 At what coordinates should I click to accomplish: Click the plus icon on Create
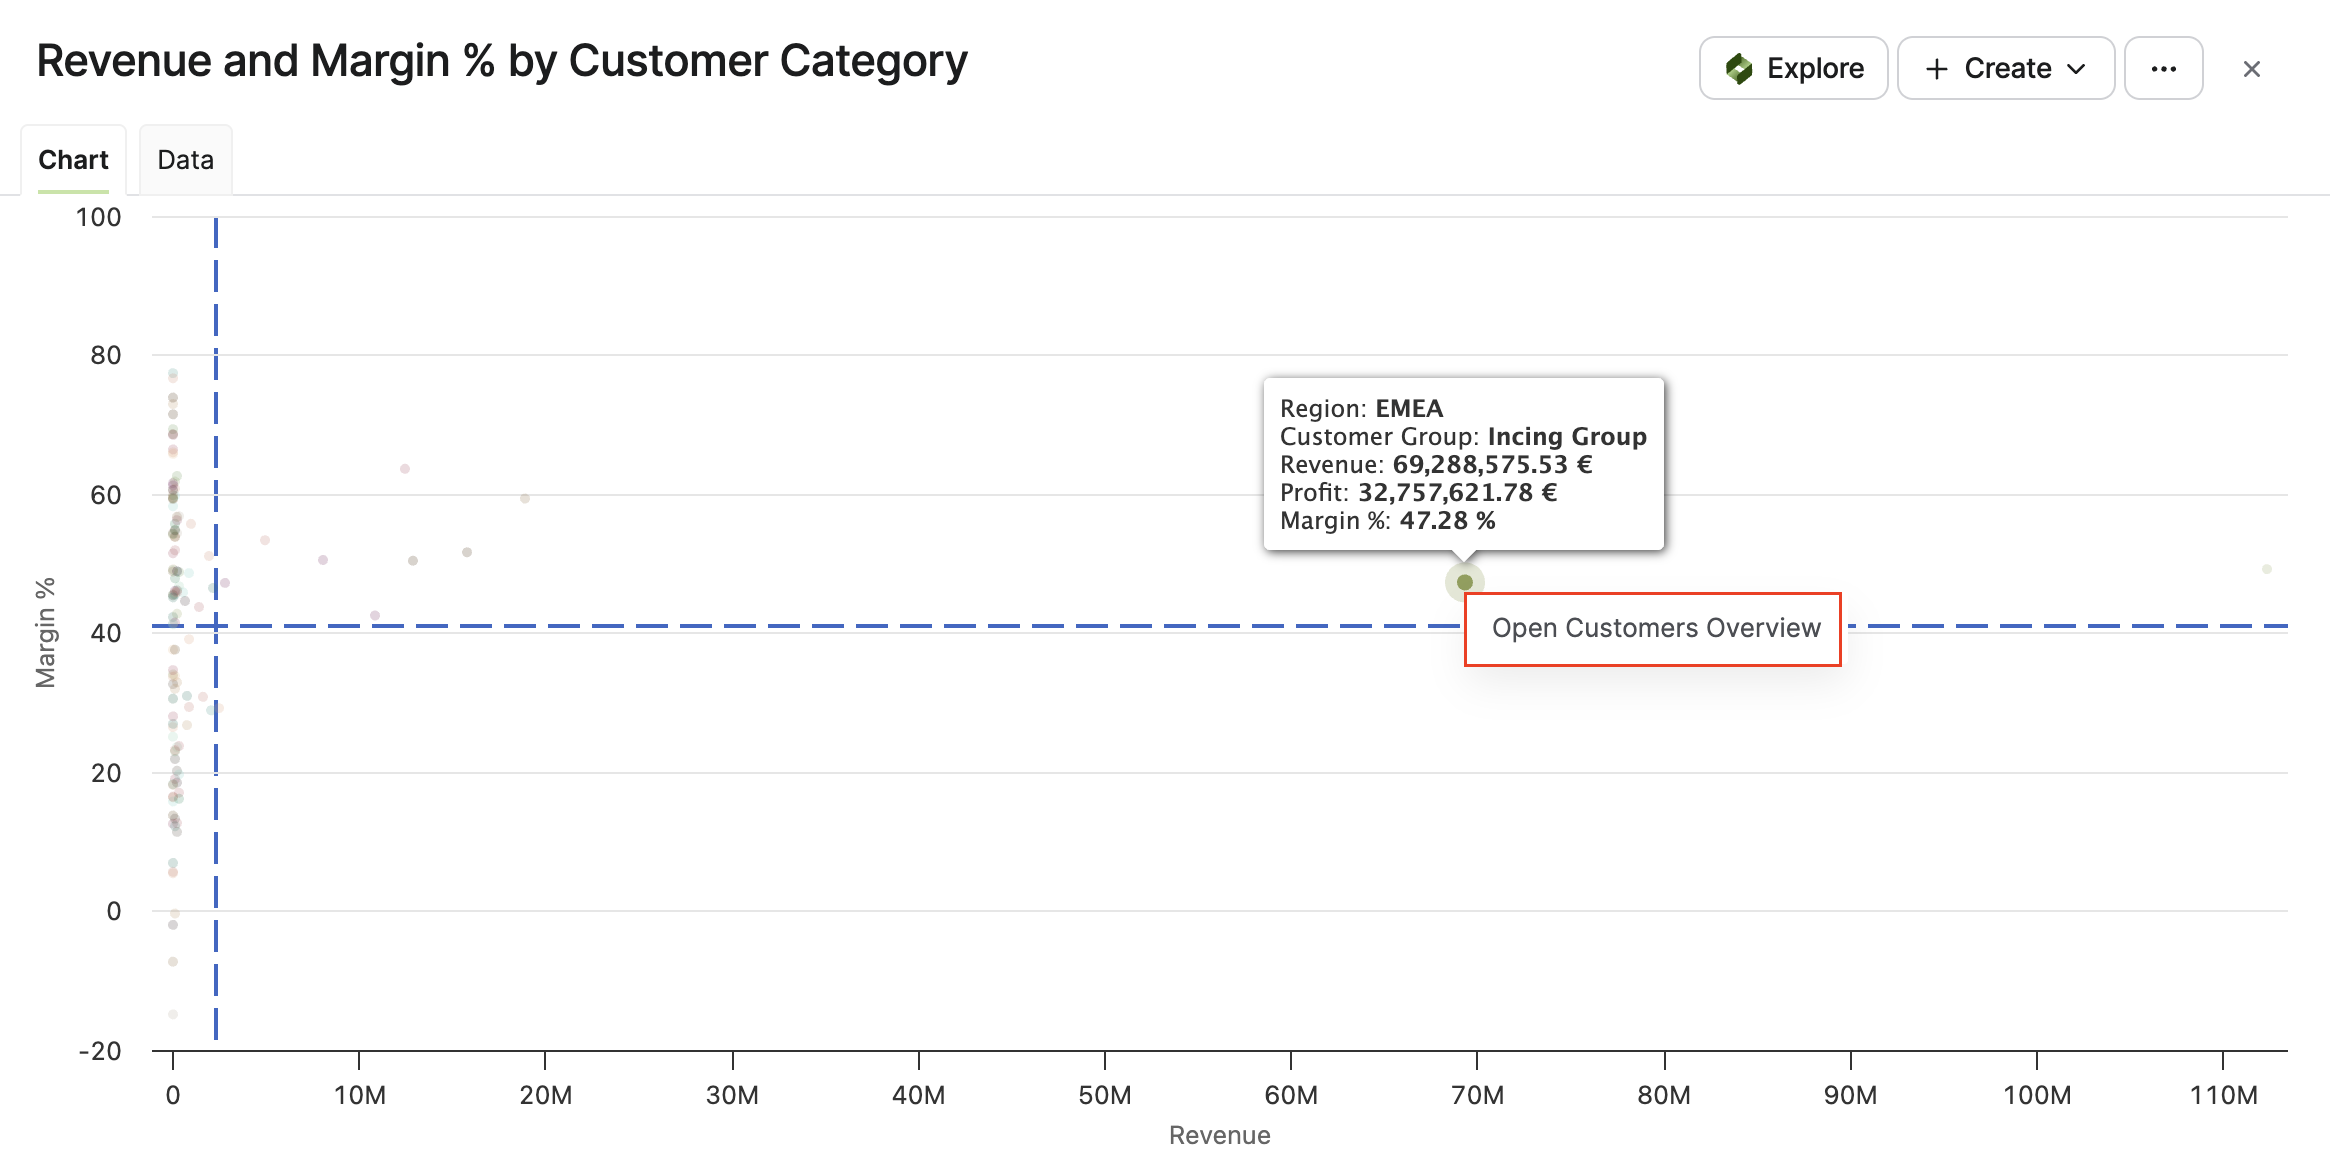1936,68
